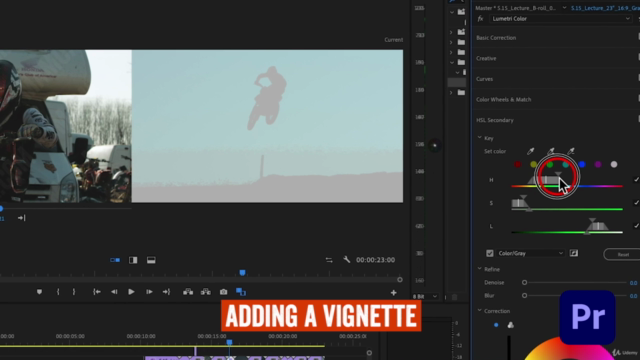Select the Master 5.15_Lecture_B-roll clip tab
This screenshot has height=360, width=640.
coord(516,8)
